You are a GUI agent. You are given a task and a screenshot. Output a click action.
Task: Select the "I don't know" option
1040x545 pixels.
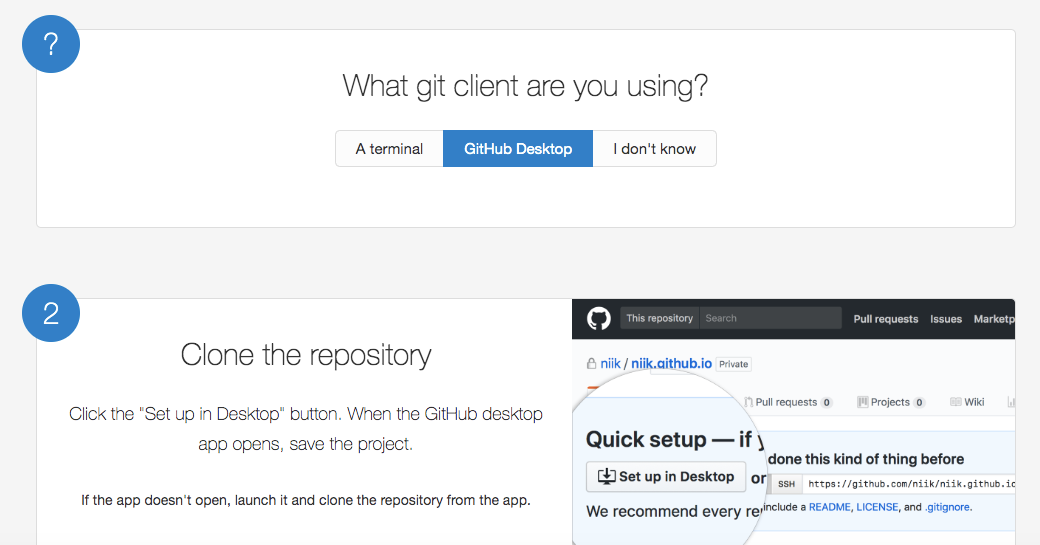(655, 149)
